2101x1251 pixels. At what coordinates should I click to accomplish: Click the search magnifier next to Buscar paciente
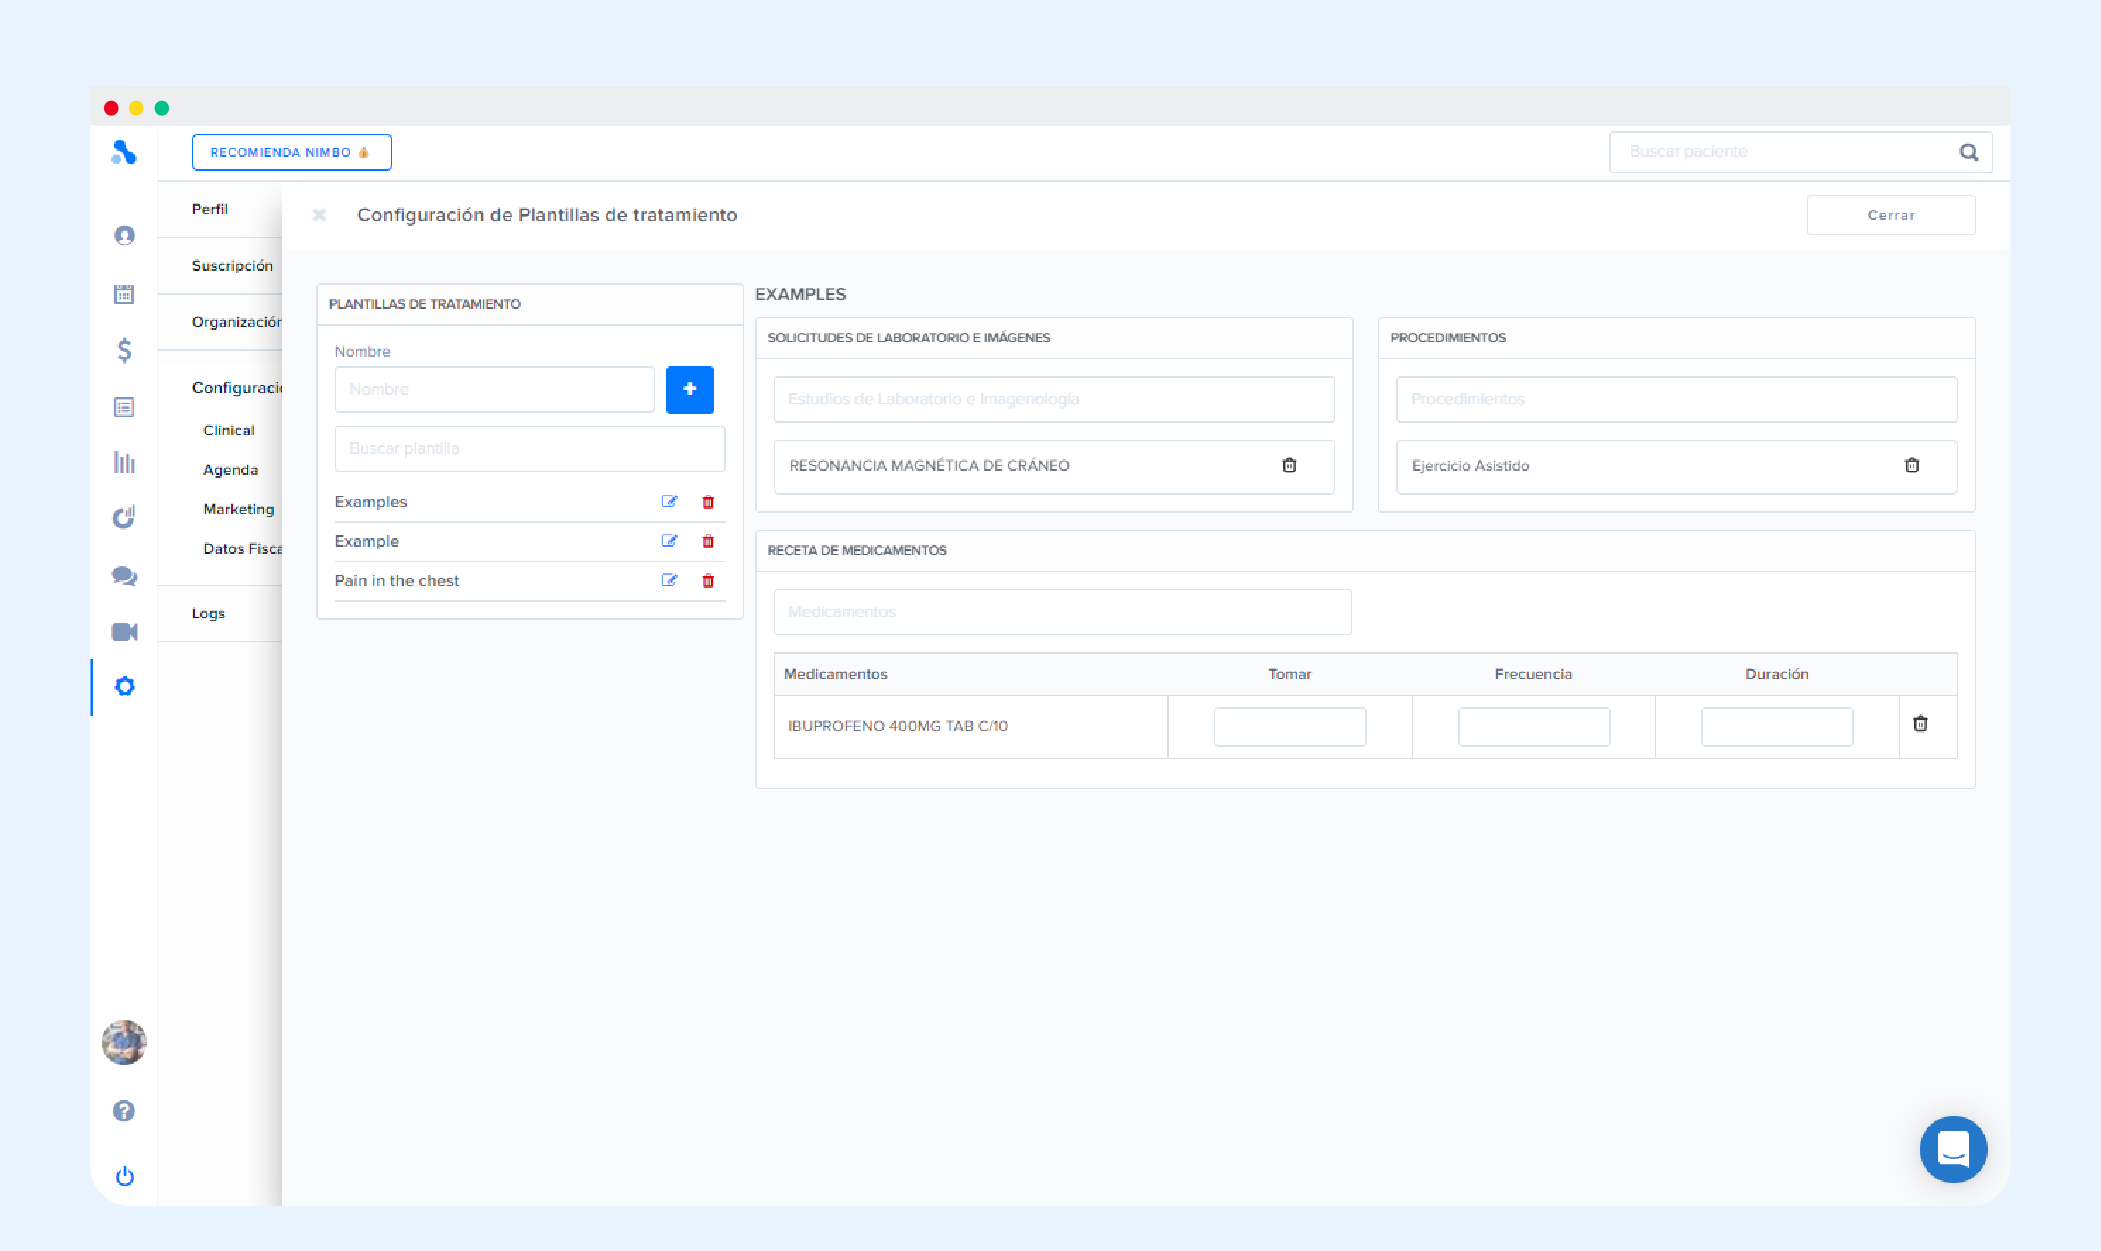tap(1968, 151)
